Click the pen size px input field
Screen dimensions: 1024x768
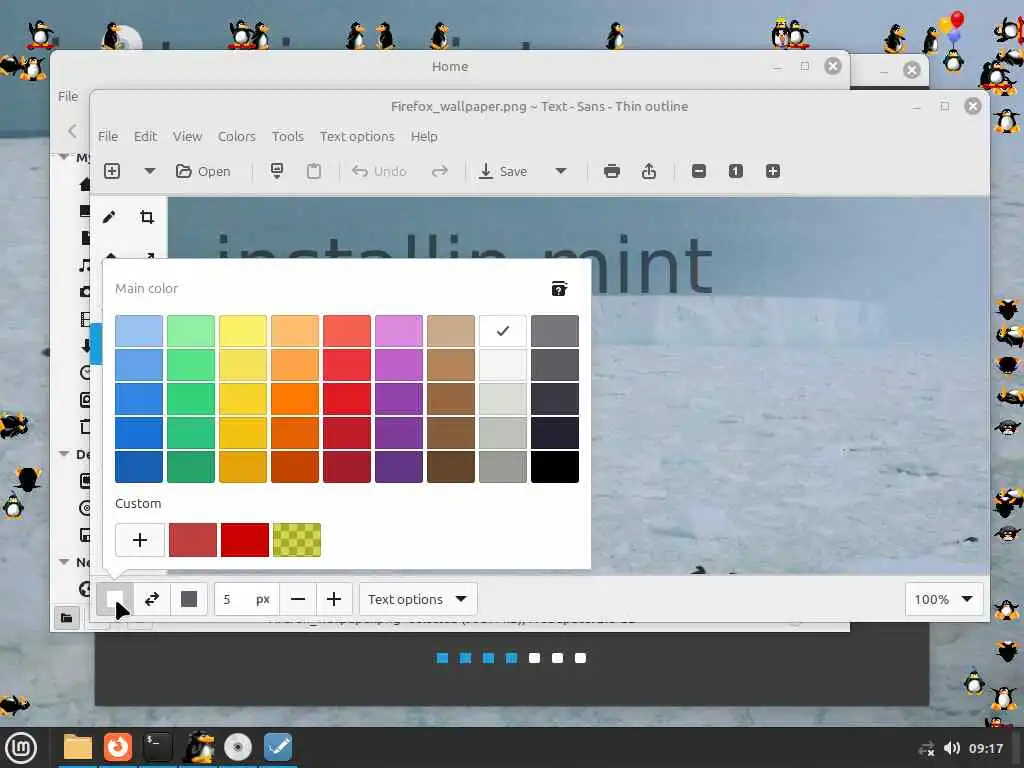tap(246, 599)
